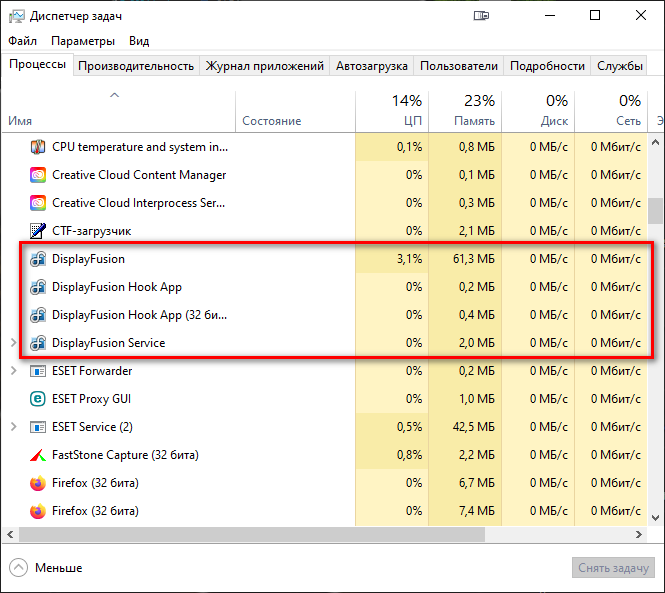665x593 pixels.
Task: Select the FastStone Capture (32 бита) name
Action: pyautogui.click(x=125, y=455)
